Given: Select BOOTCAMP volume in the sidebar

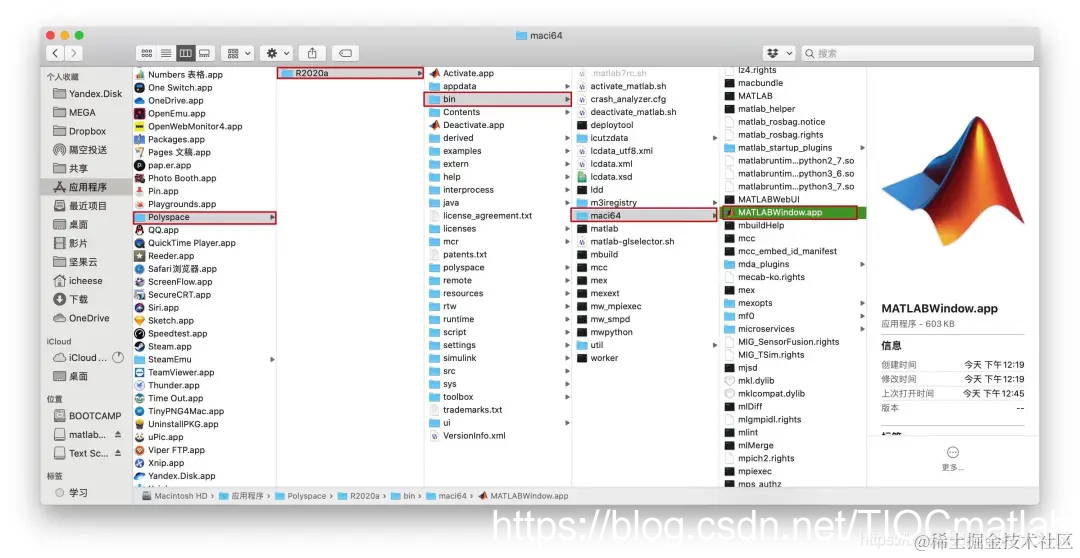Looking at the screenshot, I should coord(87,415).
